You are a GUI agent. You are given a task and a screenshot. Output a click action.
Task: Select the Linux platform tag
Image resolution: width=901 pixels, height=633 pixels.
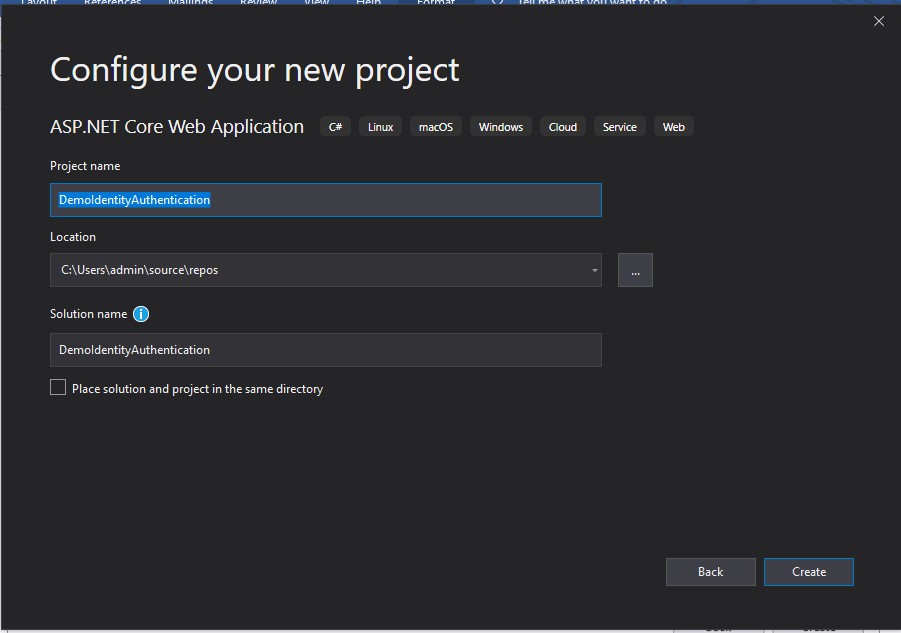coord(380,126)
